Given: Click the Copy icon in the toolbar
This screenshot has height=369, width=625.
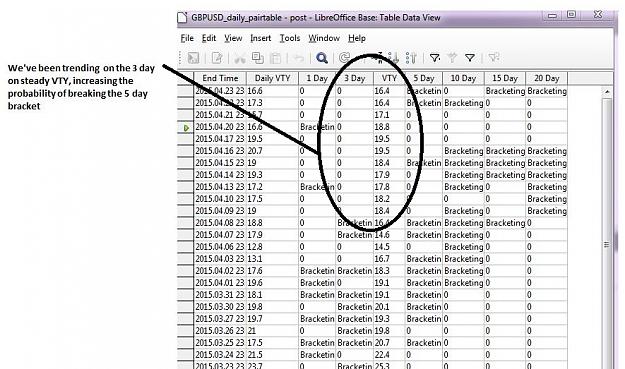Looking at the screenshot, I should click(257, 58).
